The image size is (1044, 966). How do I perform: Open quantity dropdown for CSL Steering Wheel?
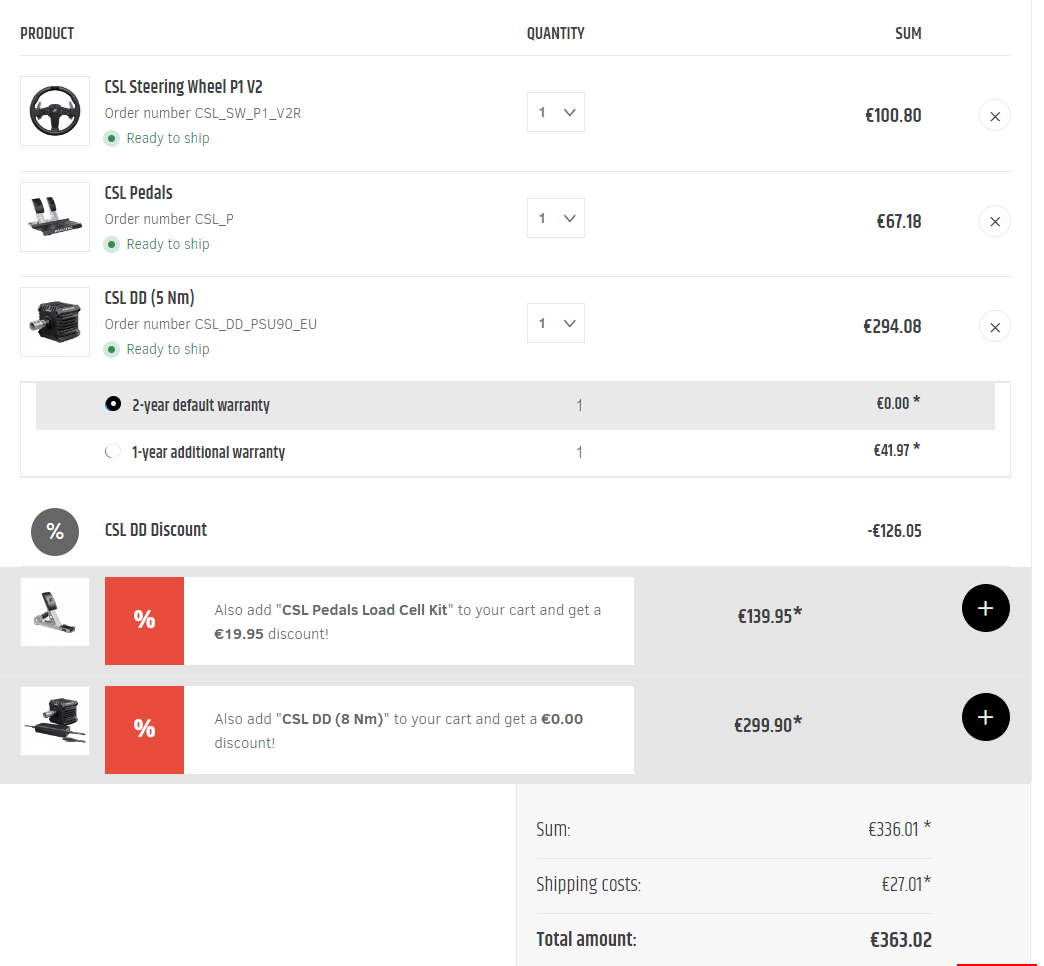(555, 112)
